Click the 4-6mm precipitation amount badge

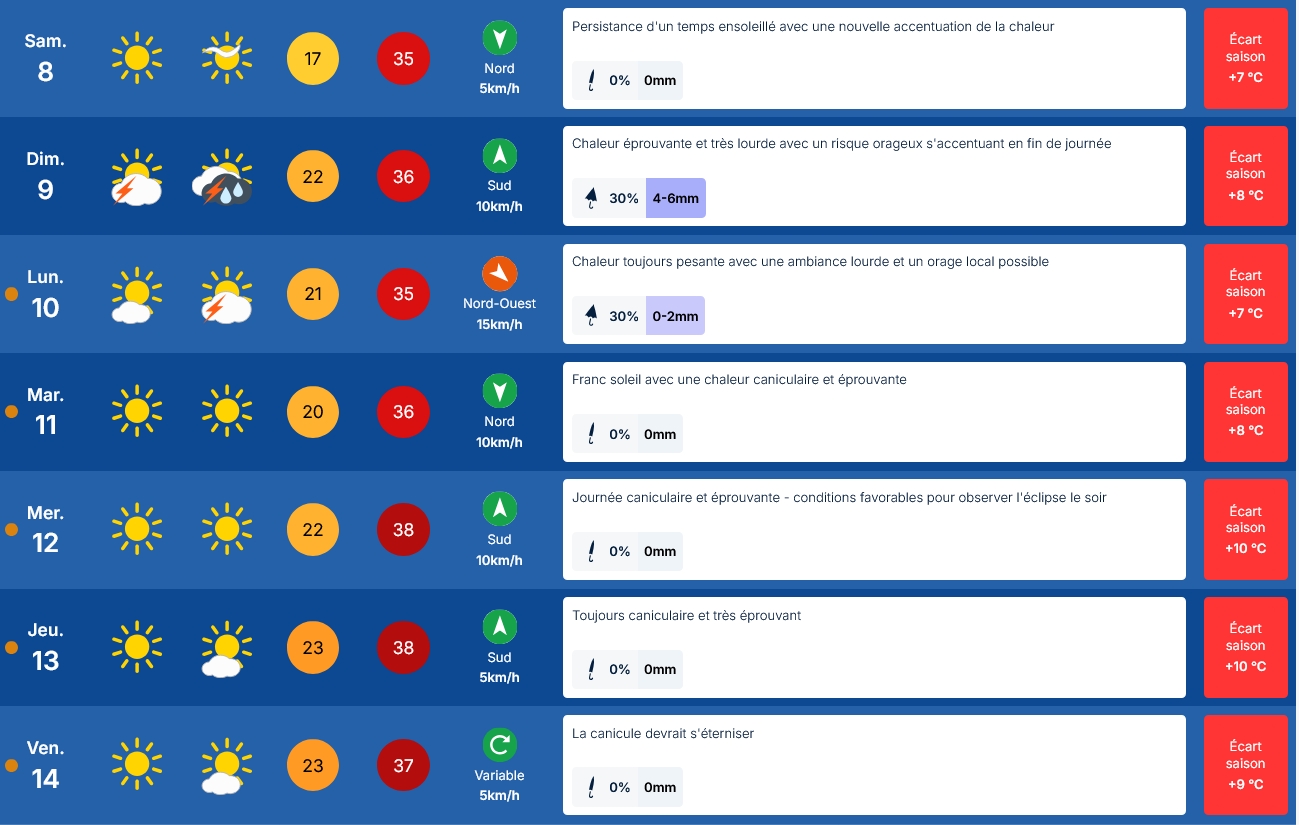(676, 198)
